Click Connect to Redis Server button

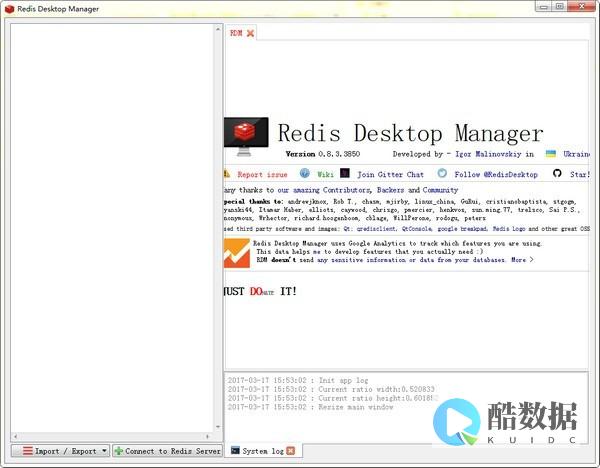pos(168,451)
